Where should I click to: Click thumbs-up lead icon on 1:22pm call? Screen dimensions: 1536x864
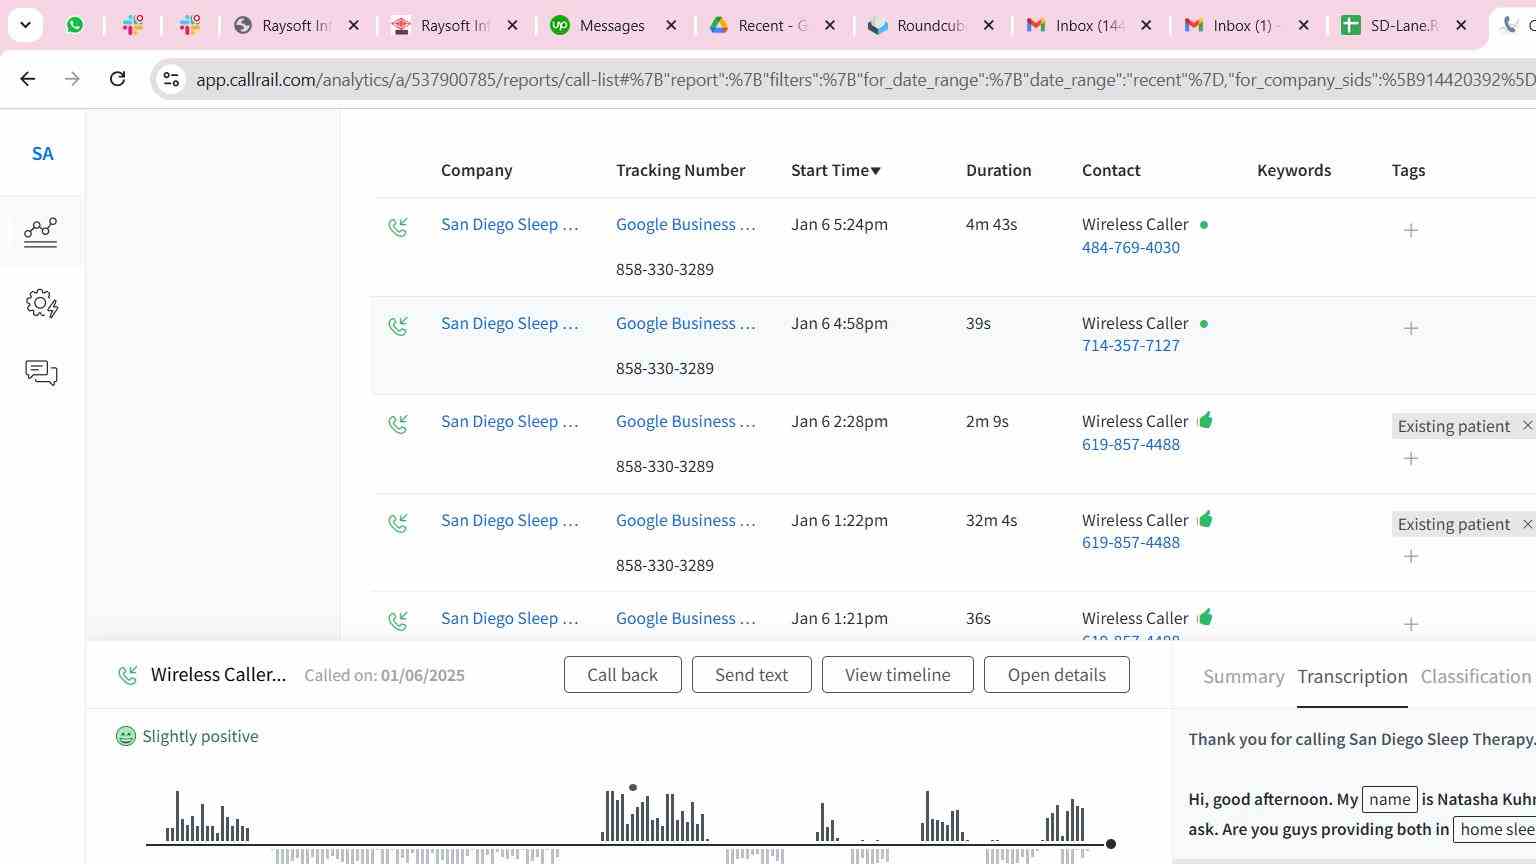click(x=1205, y=519)
